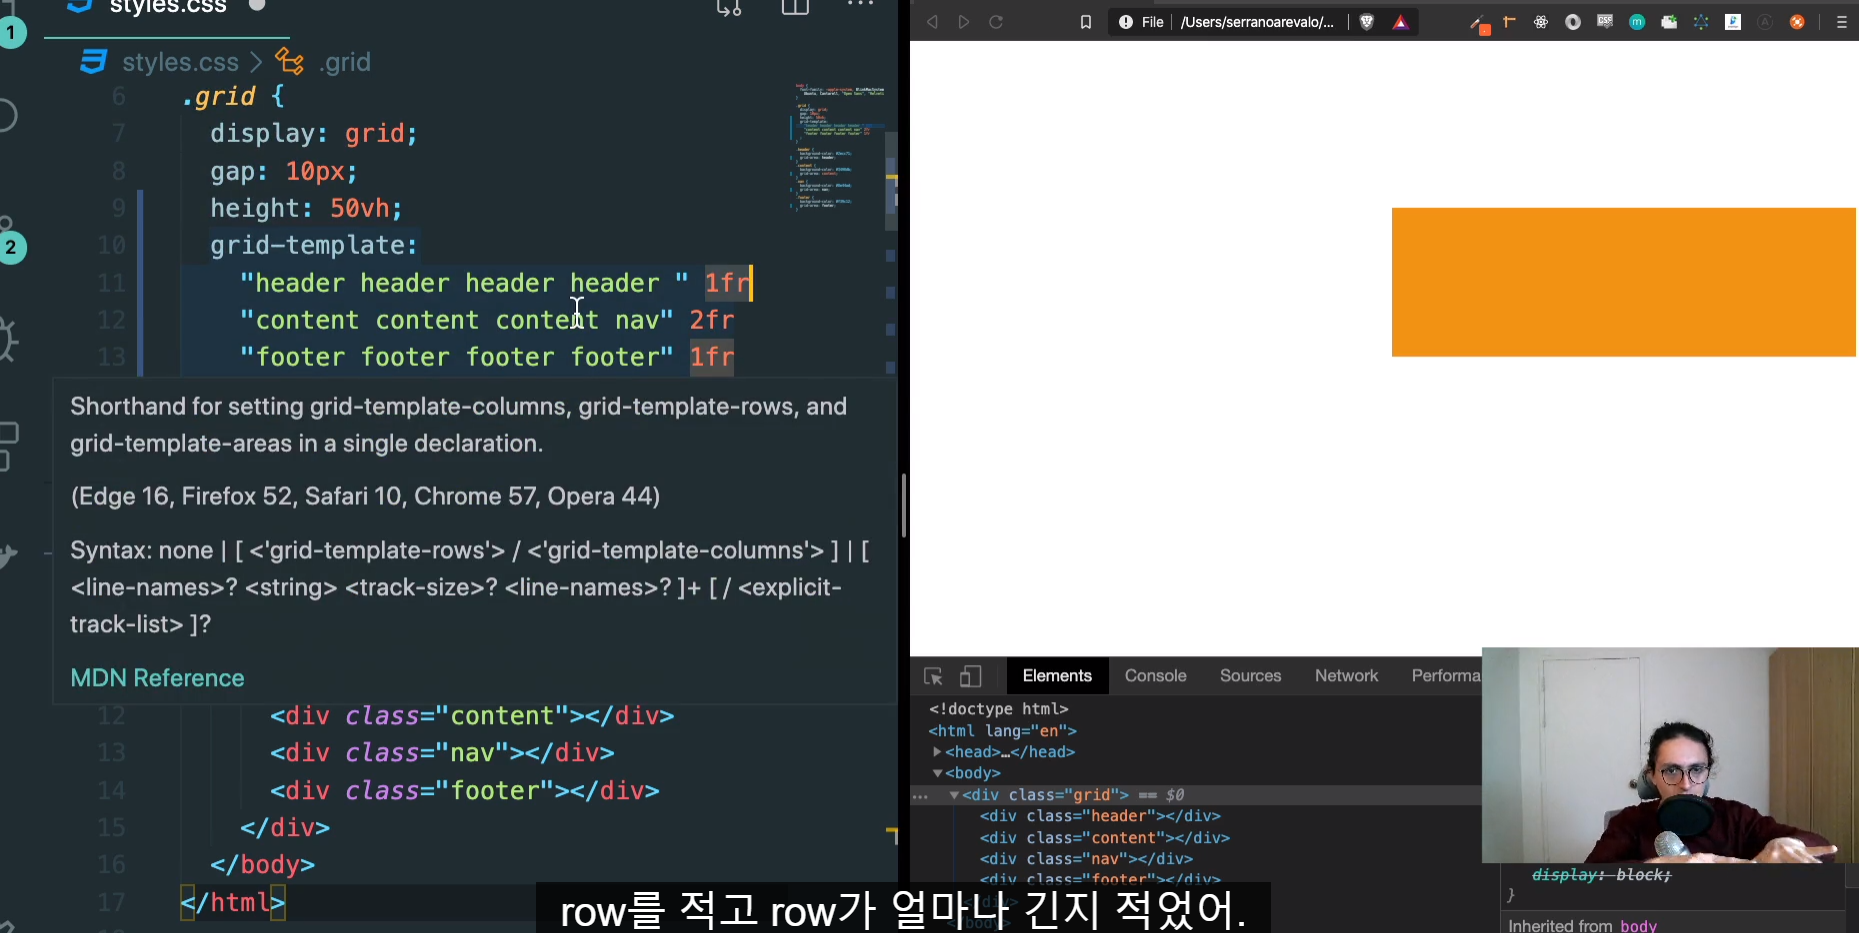Click the orange header box on webpage
The height and width of the screenshot is (933, 1859).
point(1624,282)
